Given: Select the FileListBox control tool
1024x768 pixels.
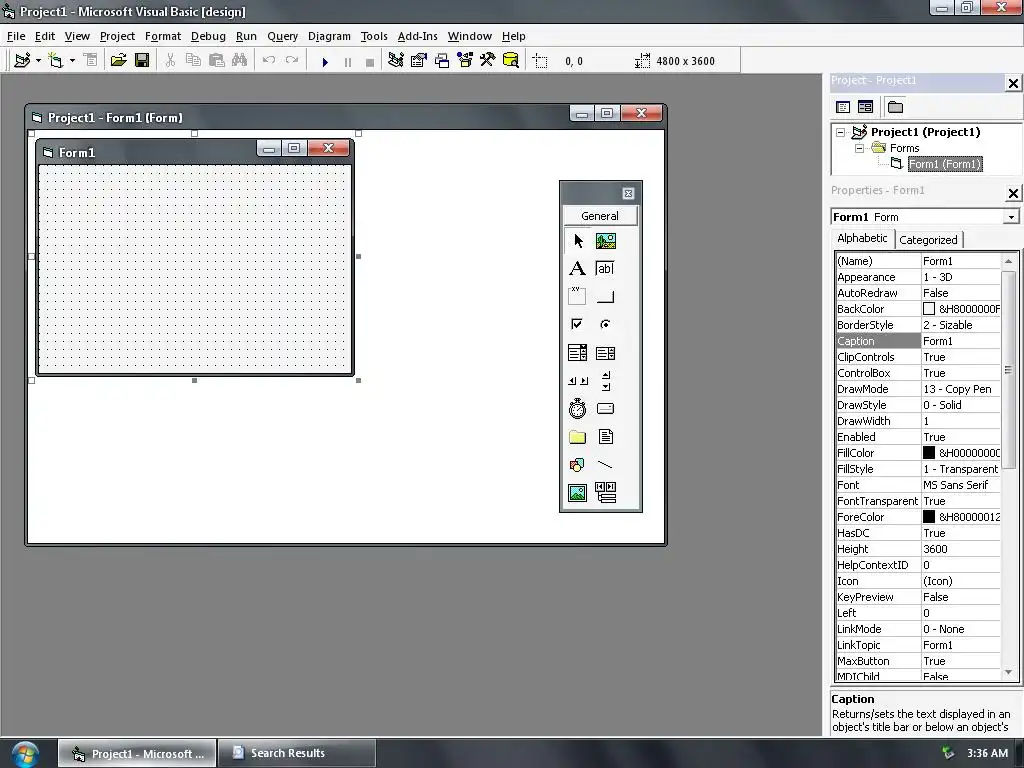Looking at the screenshot, I should 605,437.
